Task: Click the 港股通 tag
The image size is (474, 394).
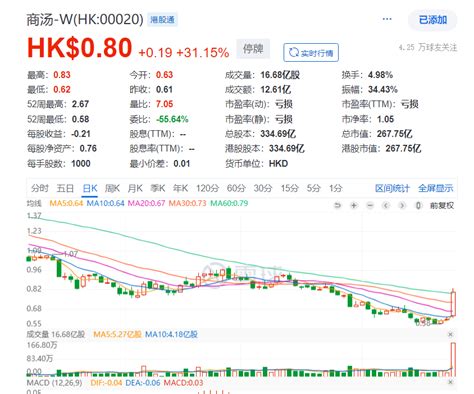Action: tap(162, 20)
